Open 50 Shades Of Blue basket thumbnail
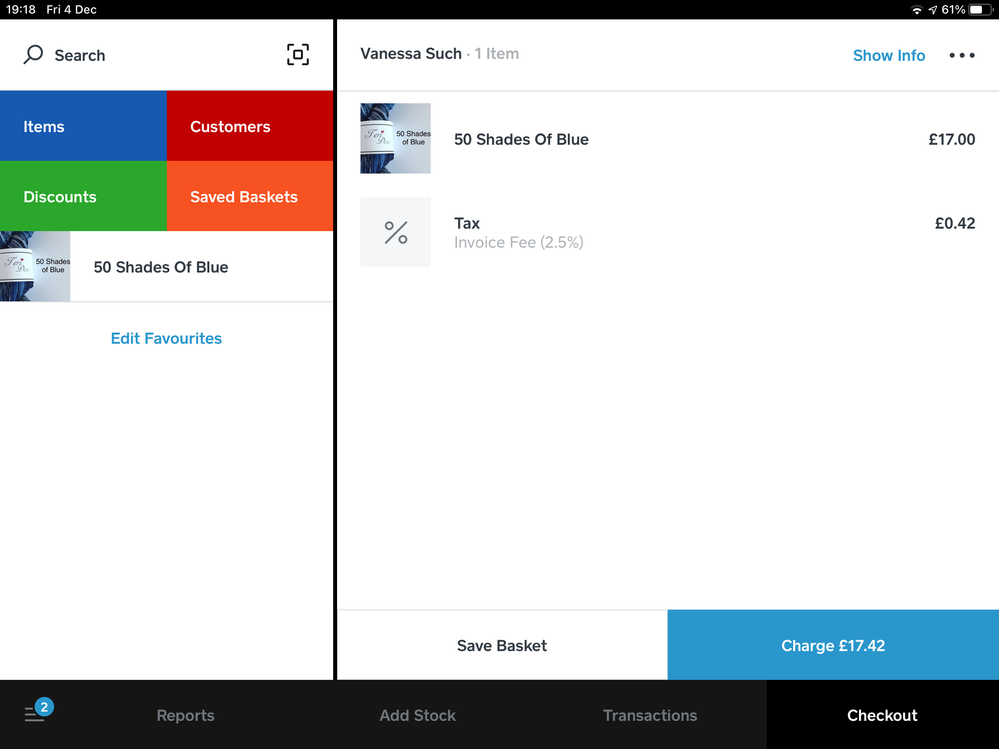999x749 pixels. [x=395, y=138]
